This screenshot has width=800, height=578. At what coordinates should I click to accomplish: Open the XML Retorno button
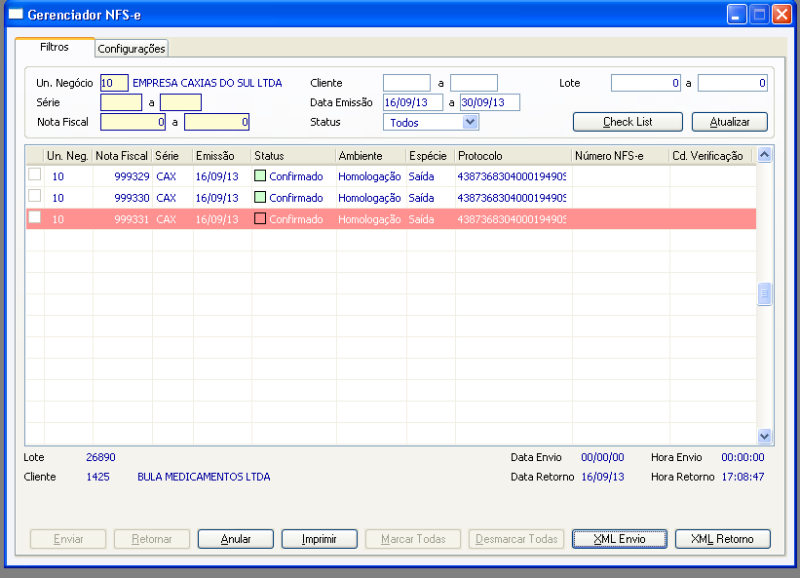pos(722,539)
